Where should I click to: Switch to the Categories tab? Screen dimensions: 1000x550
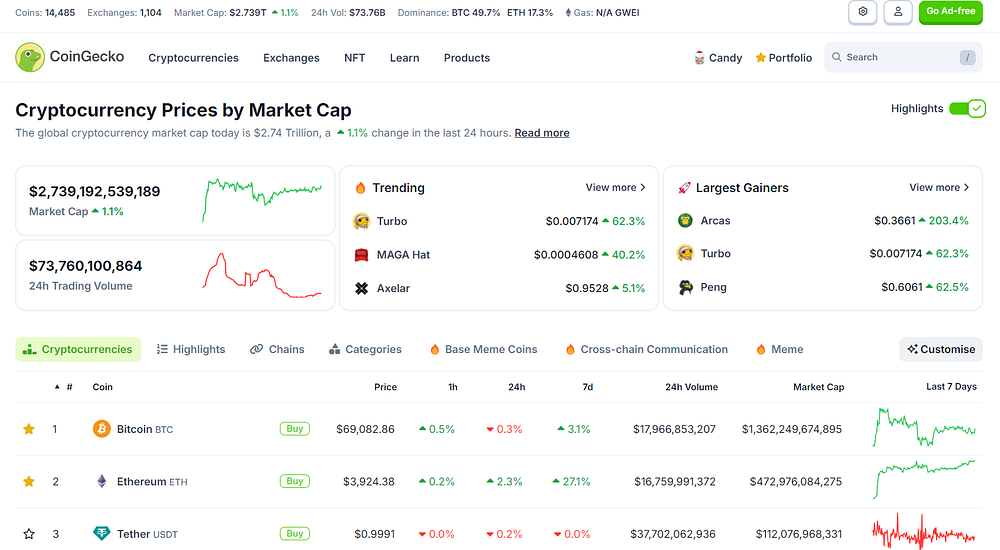tap(365, 349)
